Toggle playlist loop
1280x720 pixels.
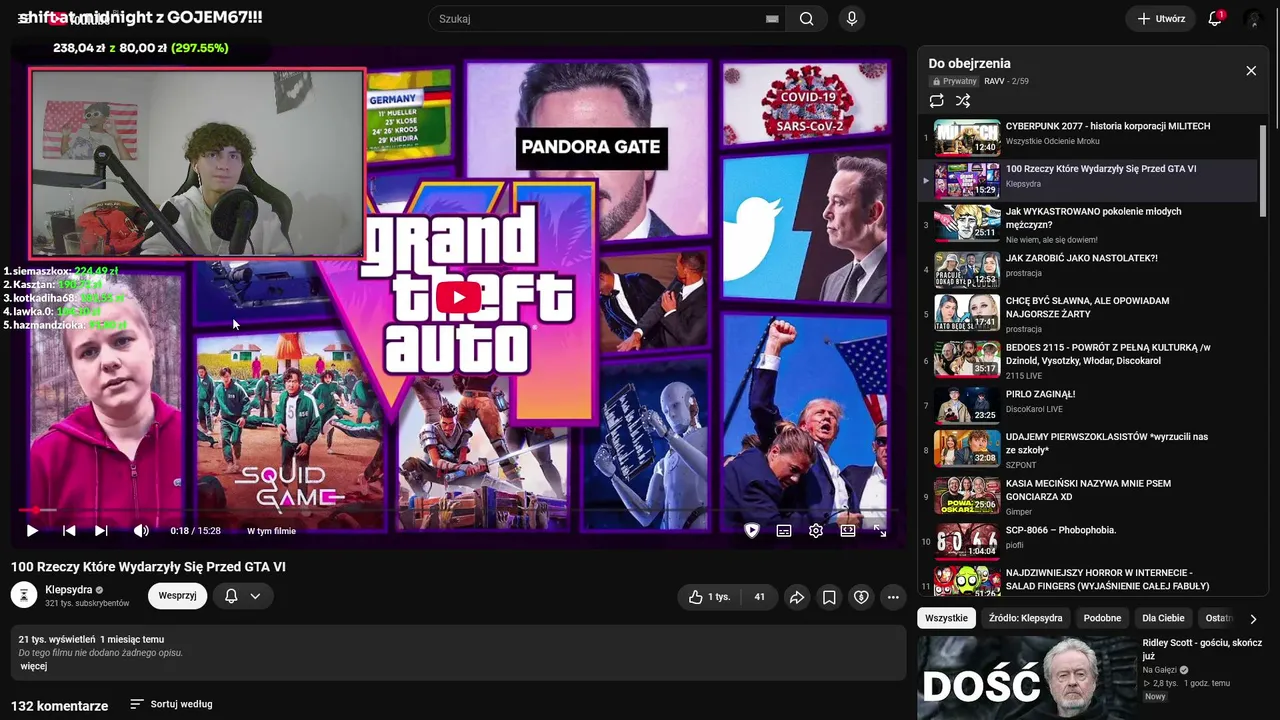point(936,101)
